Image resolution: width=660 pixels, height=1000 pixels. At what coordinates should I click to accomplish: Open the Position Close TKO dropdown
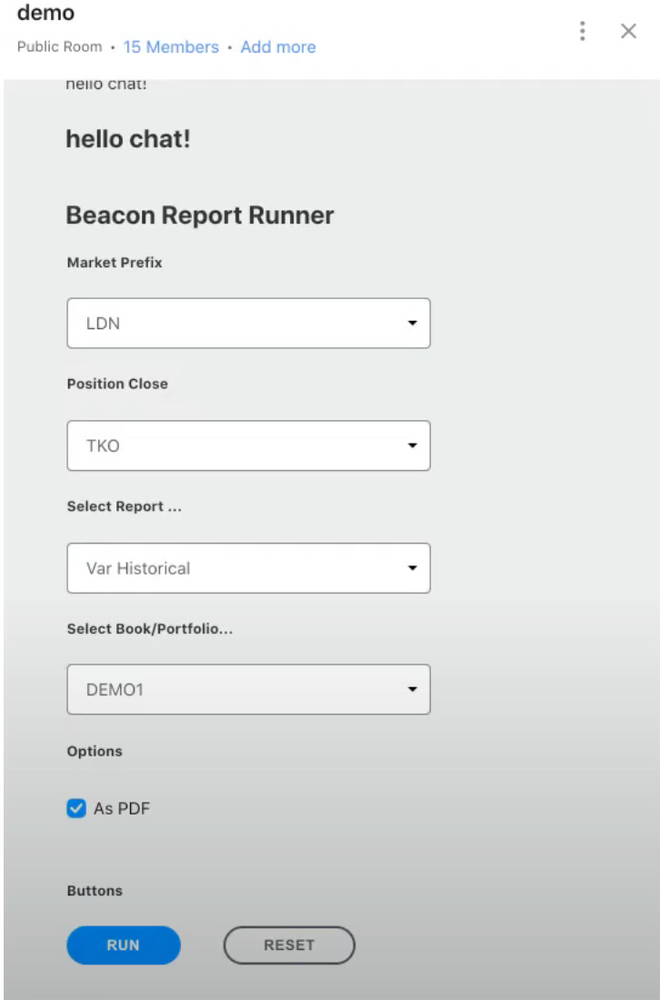(249, 446)
